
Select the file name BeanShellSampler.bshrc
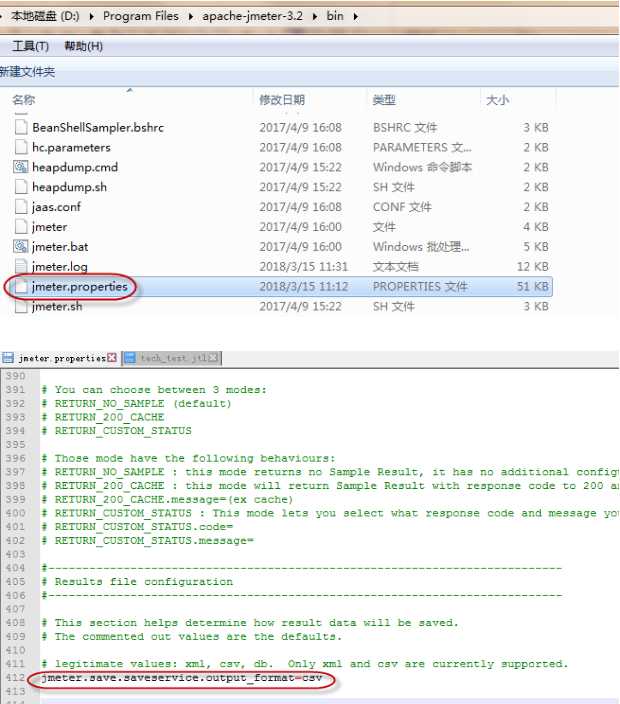[98, 128]
